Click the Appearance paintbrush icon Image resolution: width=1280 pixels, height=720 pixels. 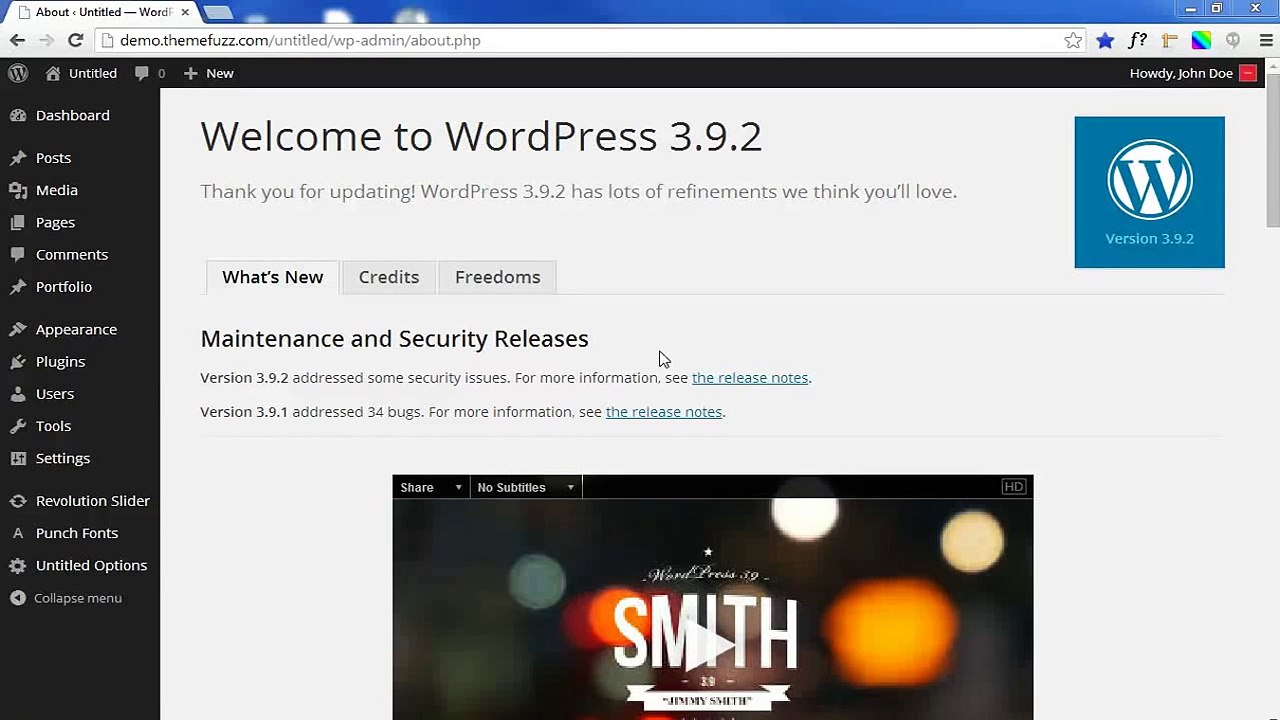(x=18, y=329)
